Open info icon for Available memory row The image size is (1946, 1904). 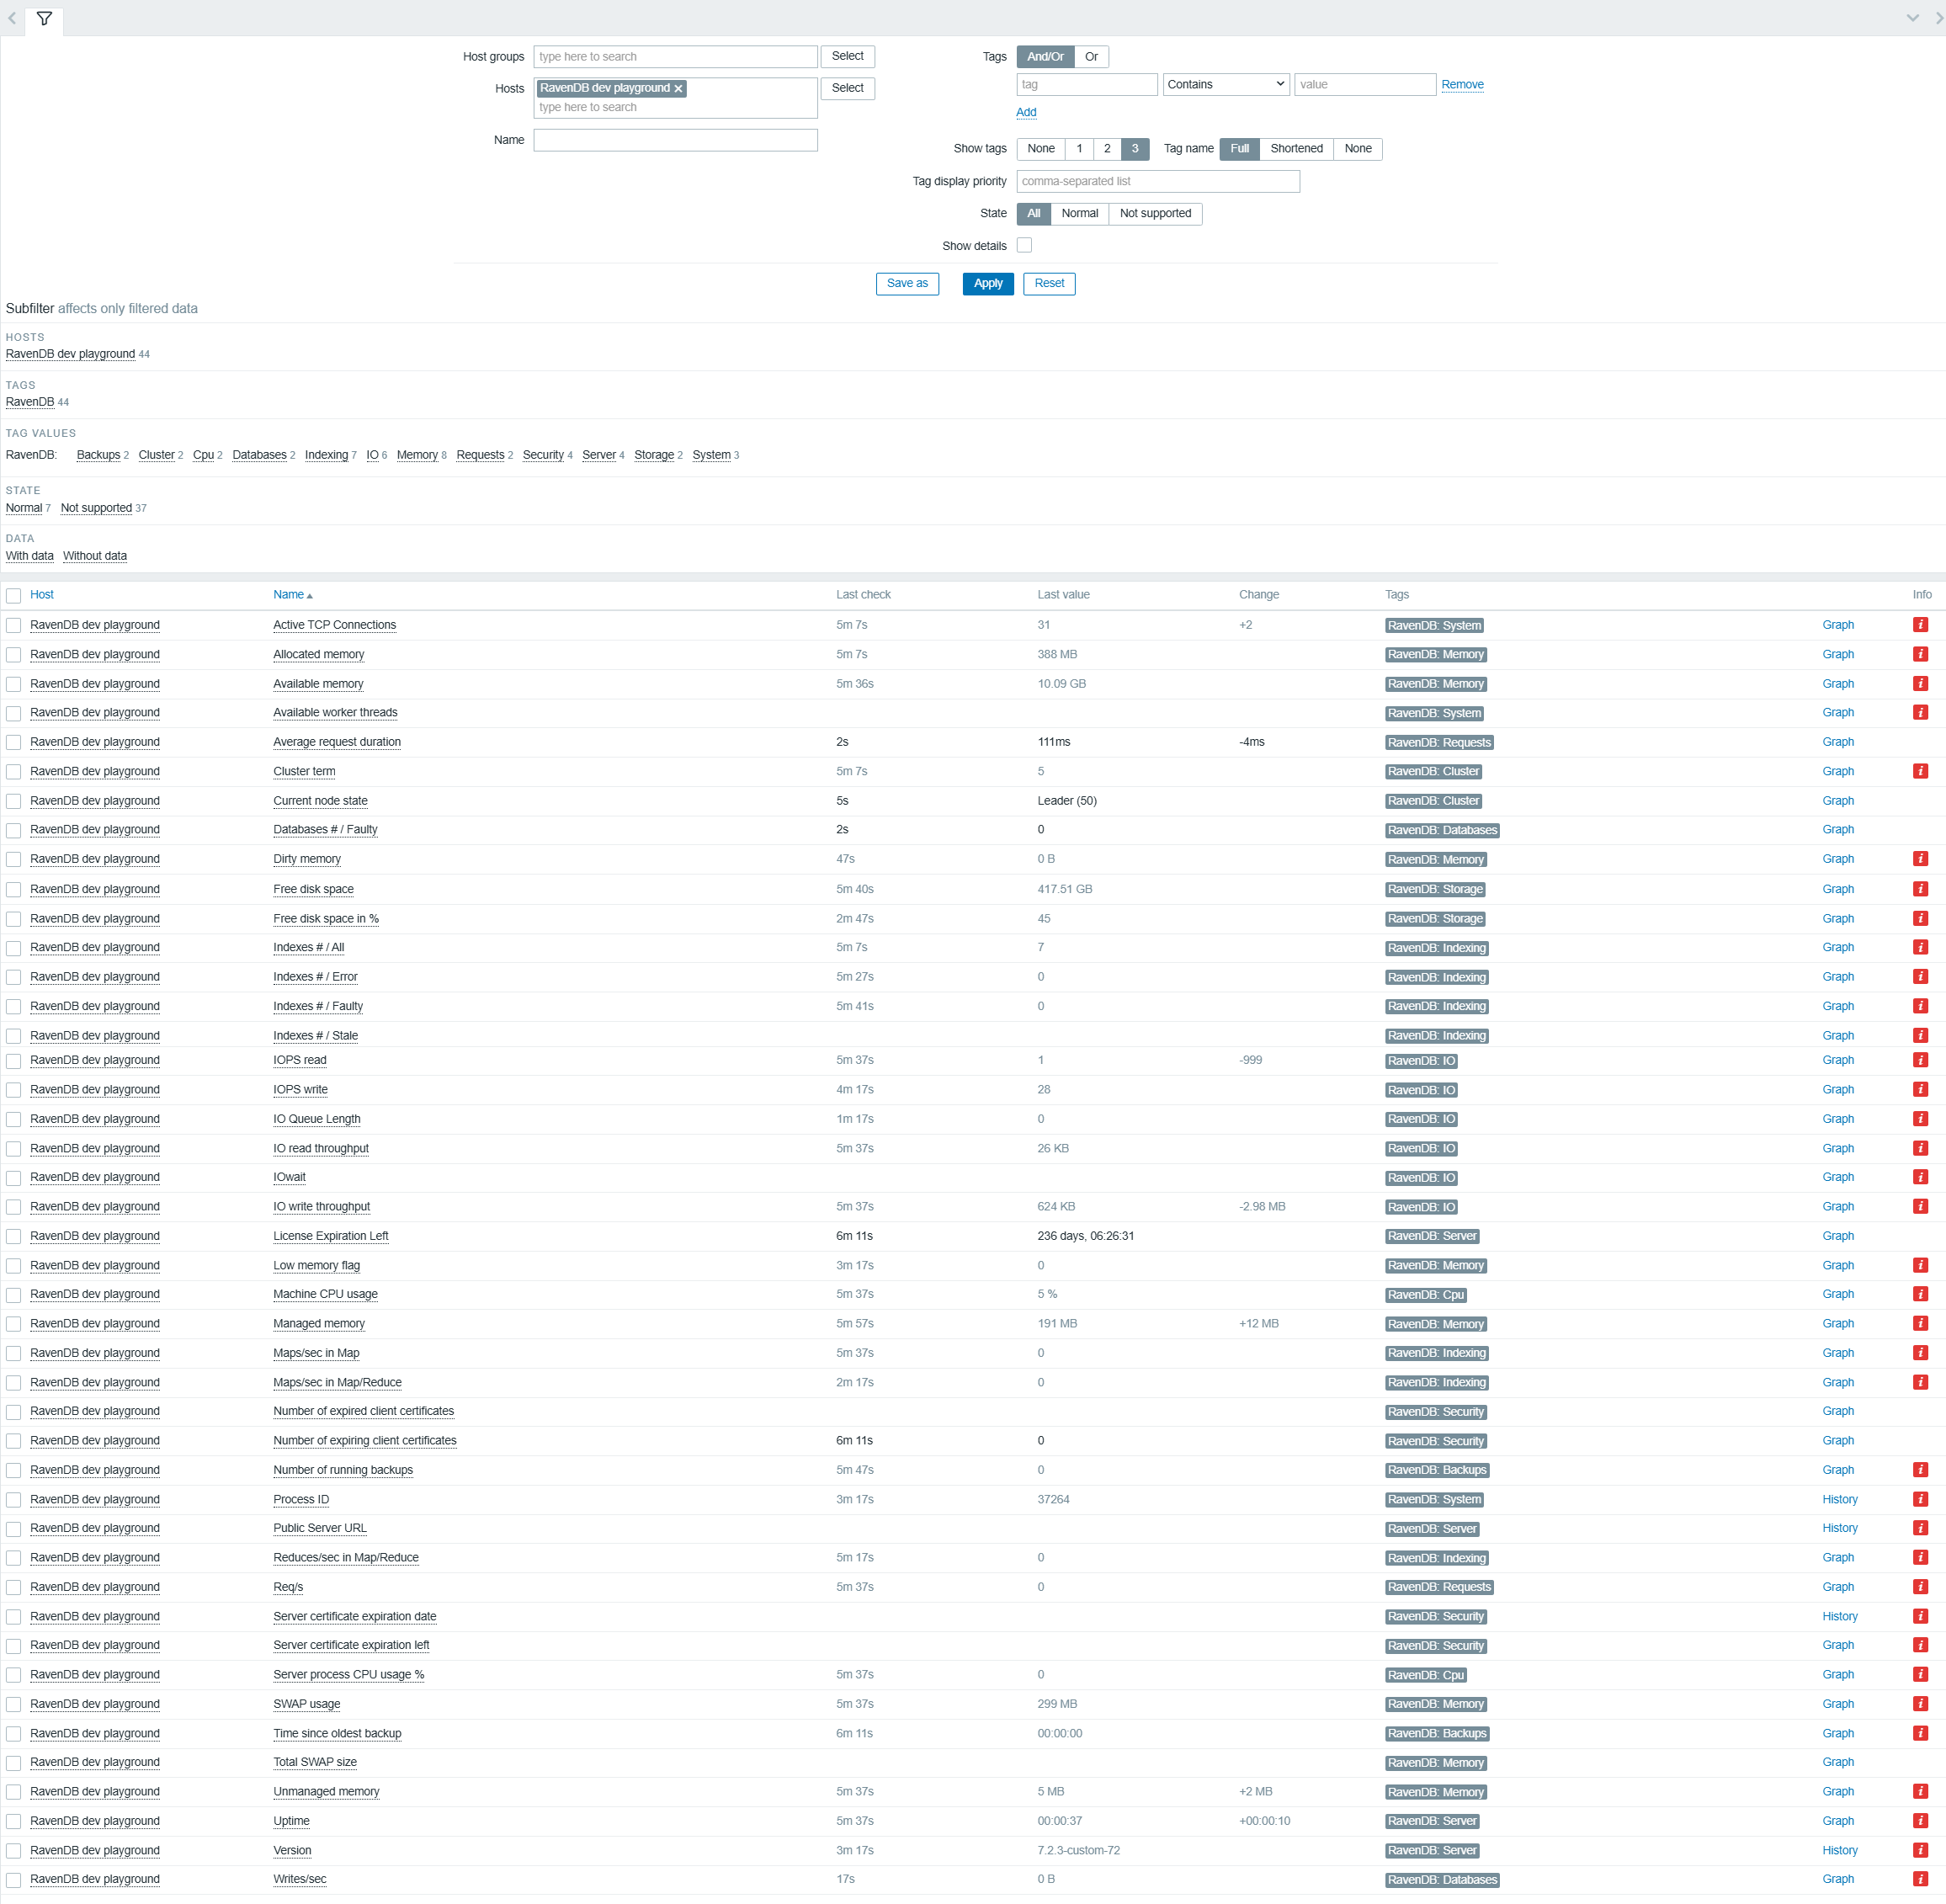[1920, 684]
